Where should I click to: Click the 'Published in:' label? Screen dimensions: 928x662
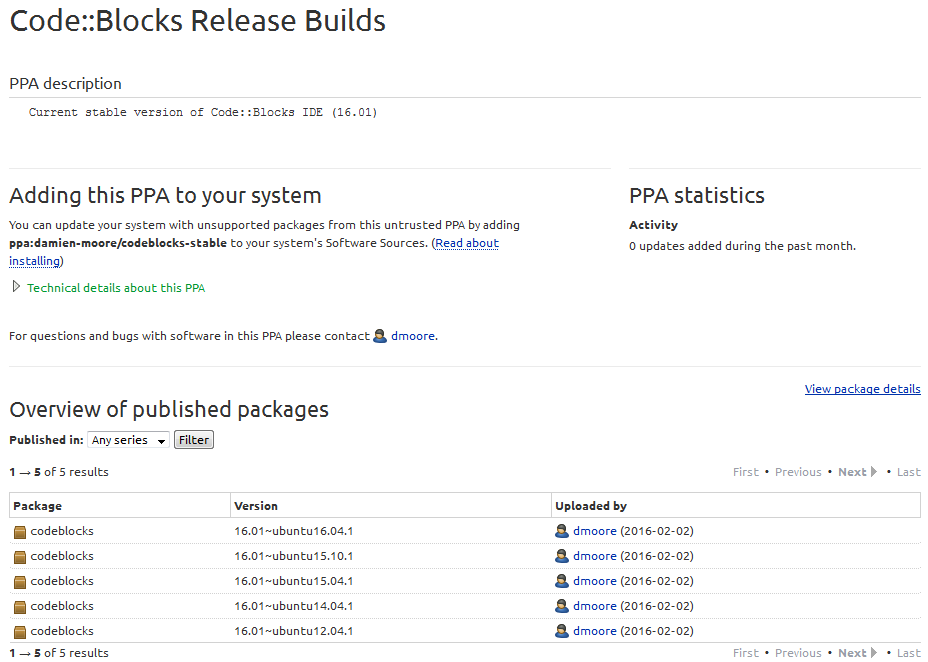(x=46, y=440)
